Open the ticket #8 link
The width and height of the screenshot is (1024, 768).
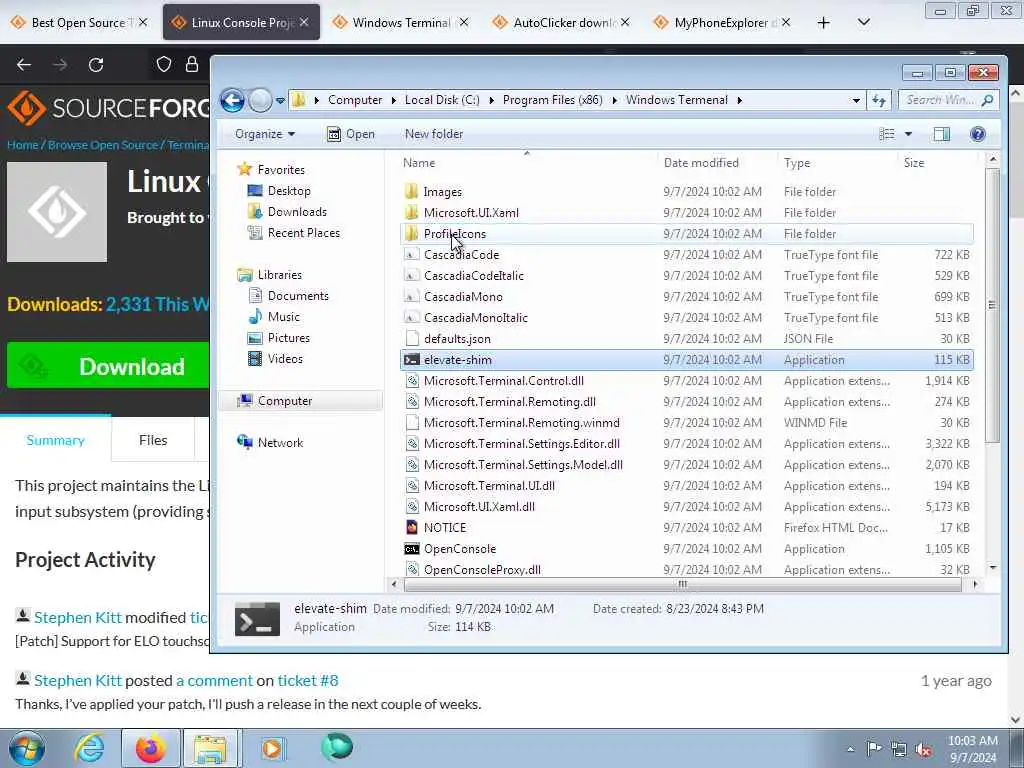(x=308, y=680)
